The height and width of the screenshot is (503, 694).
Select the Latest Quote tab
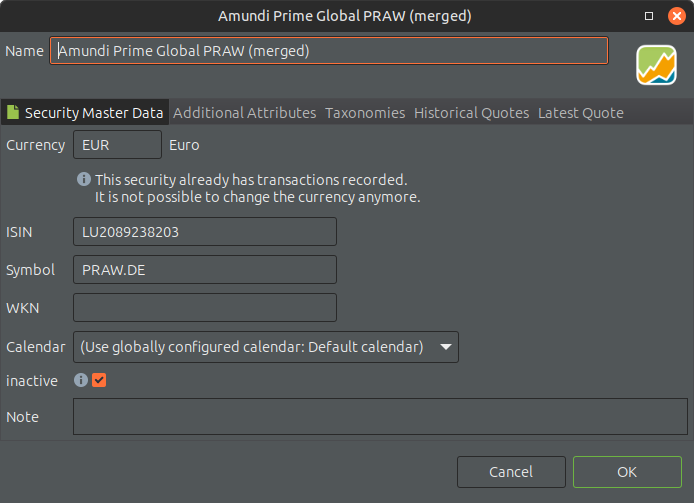580,113
